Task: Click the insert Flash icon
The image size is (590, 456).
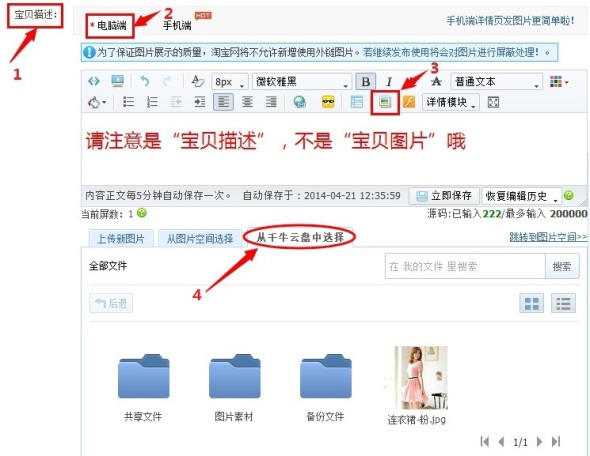Action: pos(409,102)
